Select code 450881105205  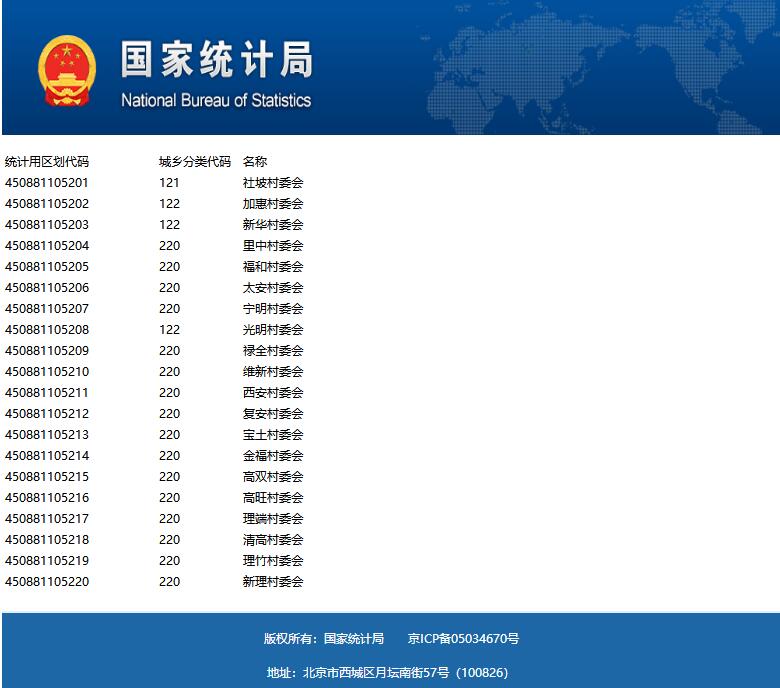[47, 267]
